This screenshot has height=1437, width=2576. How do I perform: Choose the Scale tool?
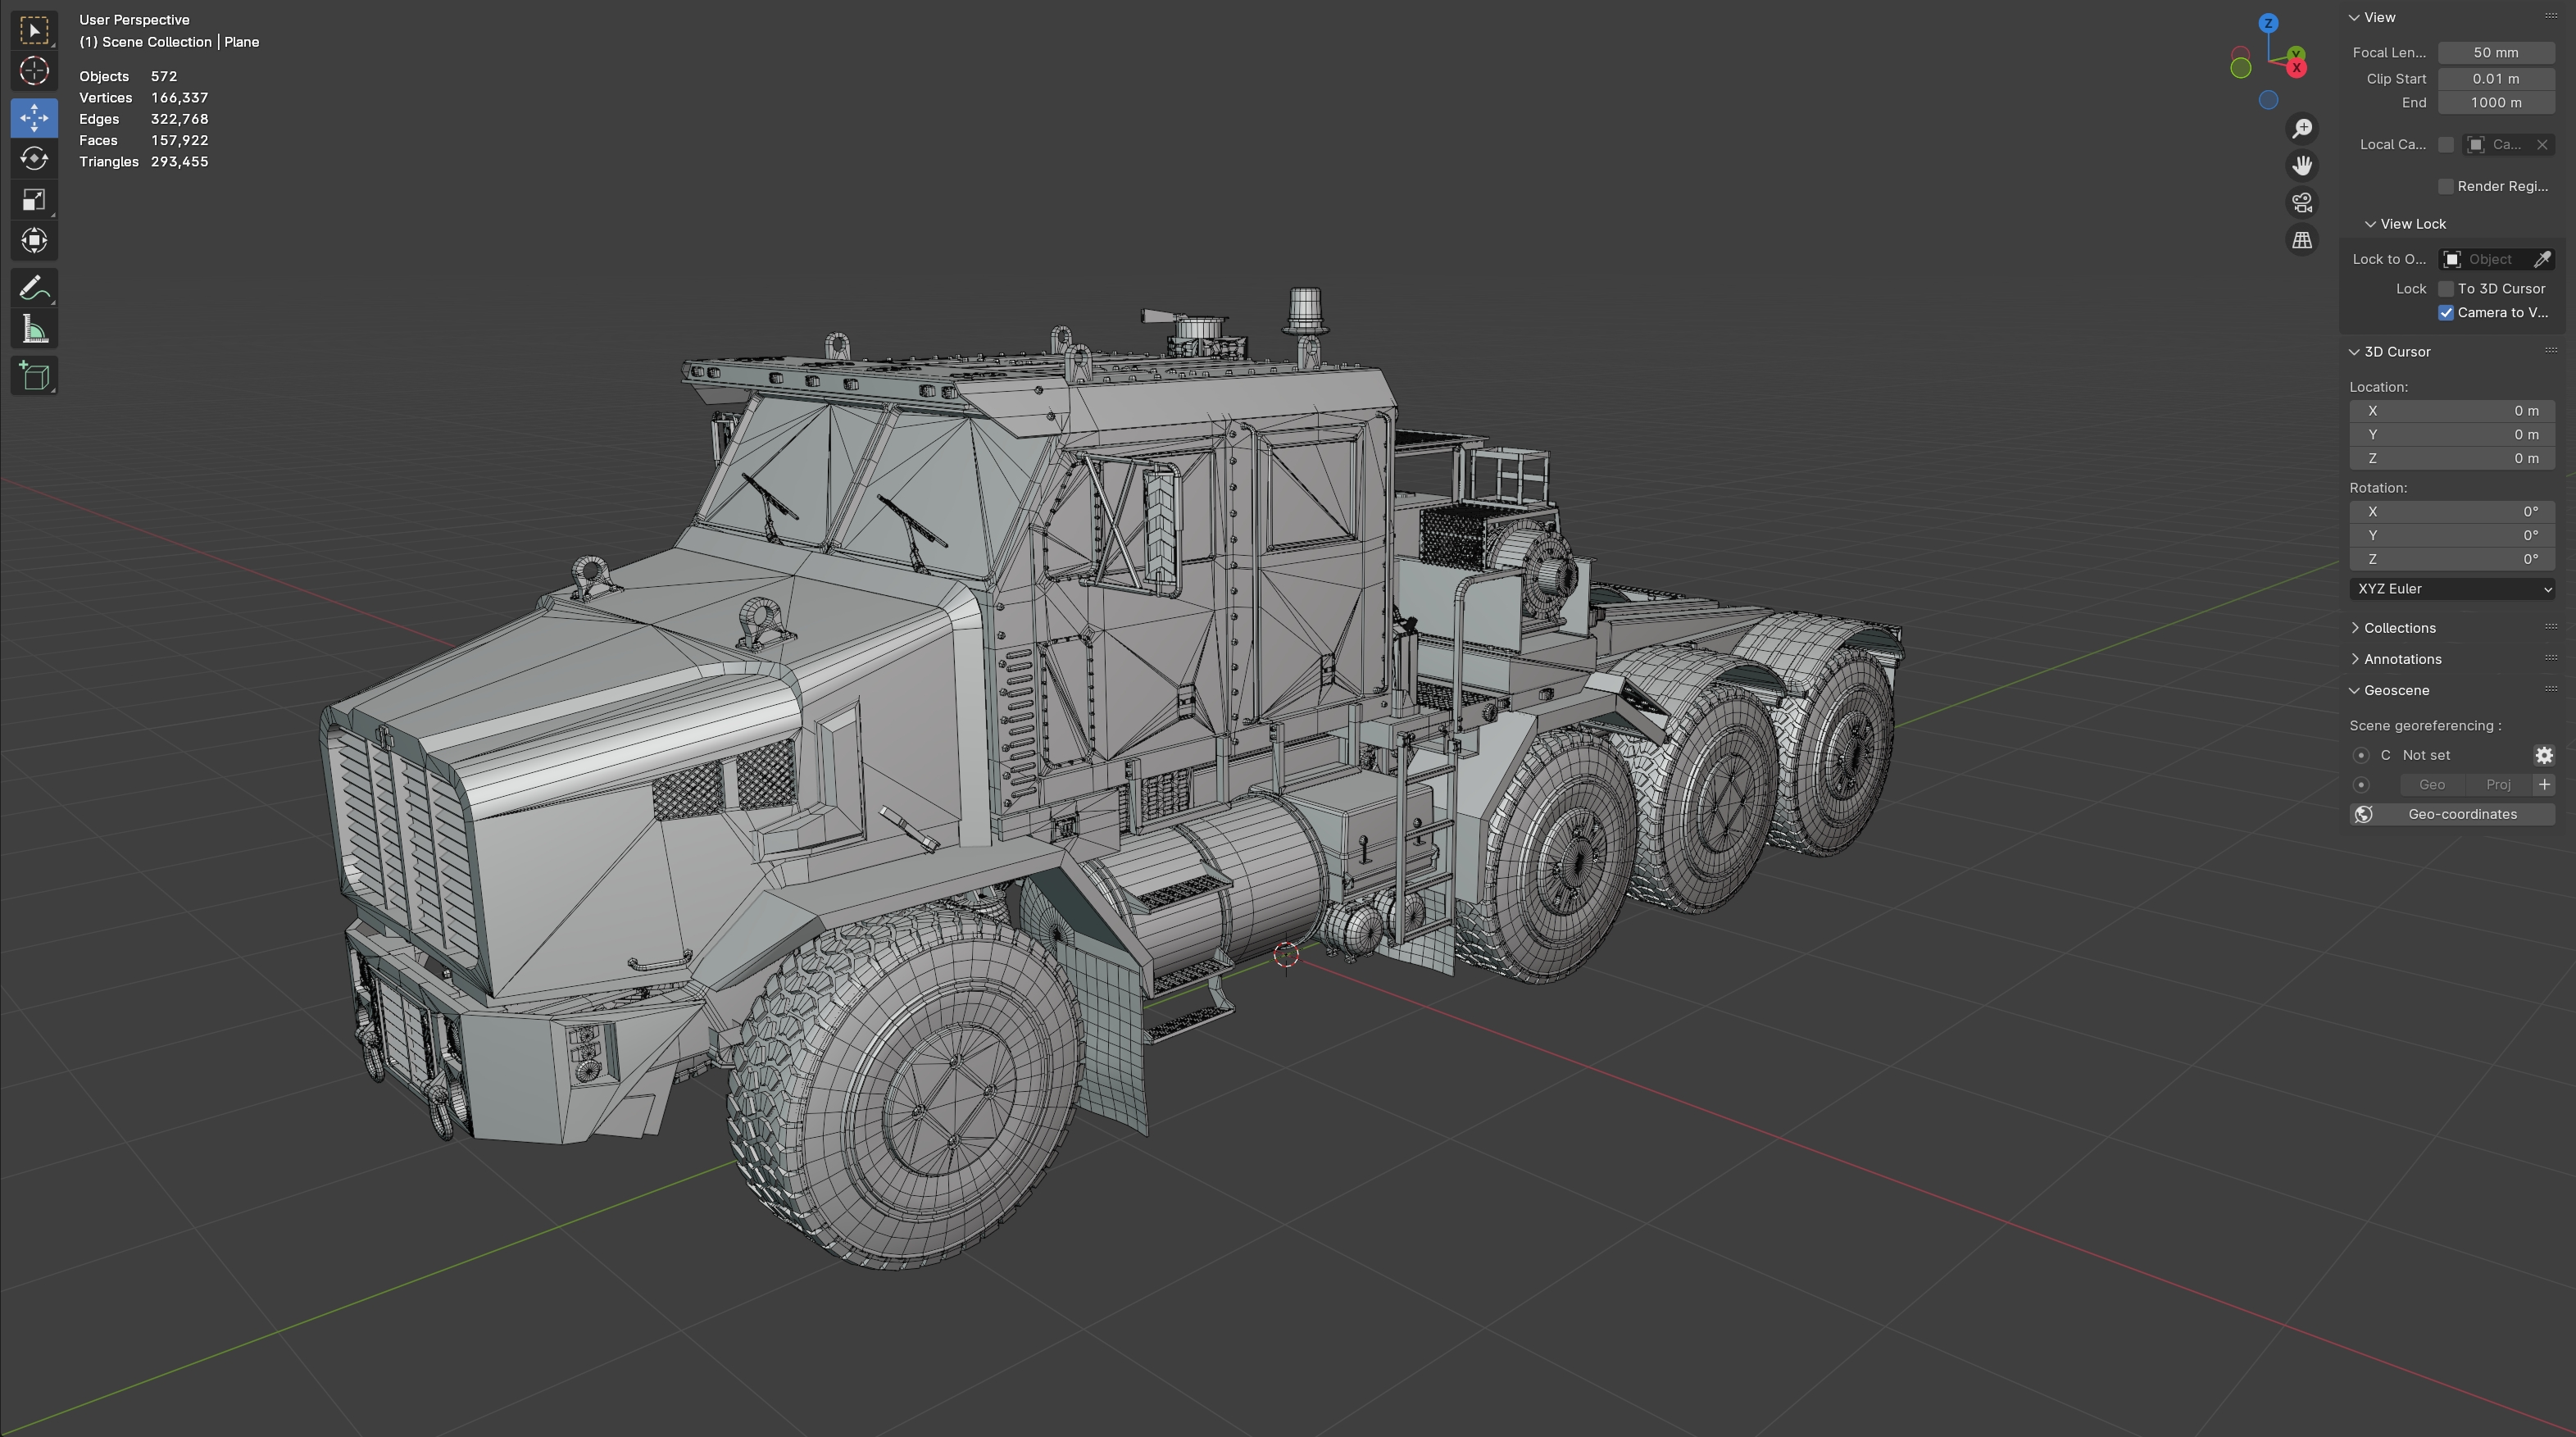[34, 200]
